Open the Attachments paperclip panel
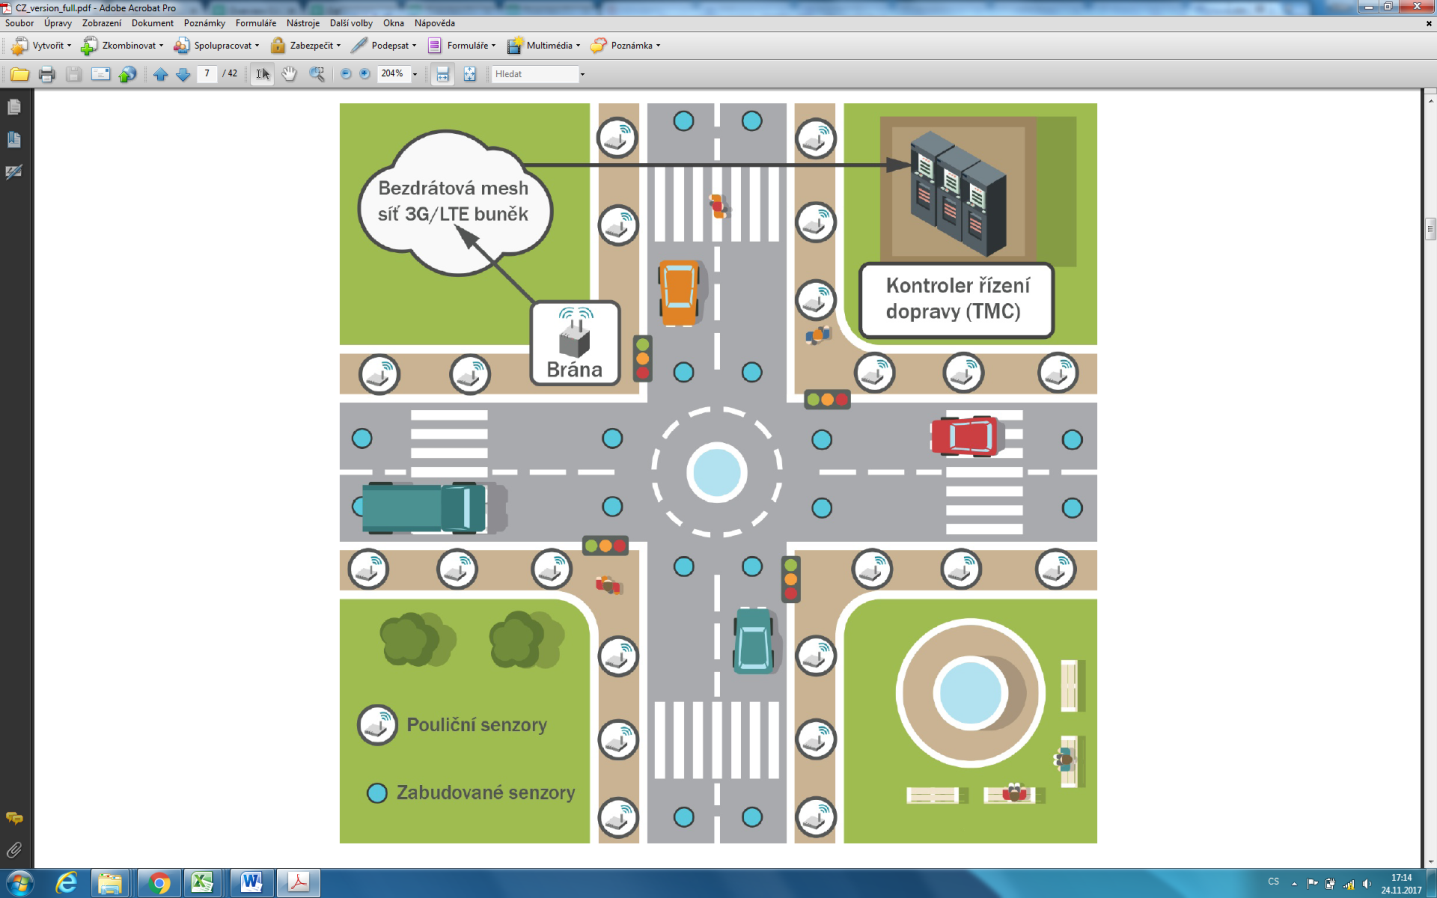The width and height of the screenshot is (1437, 898). (x=14, y=850)
